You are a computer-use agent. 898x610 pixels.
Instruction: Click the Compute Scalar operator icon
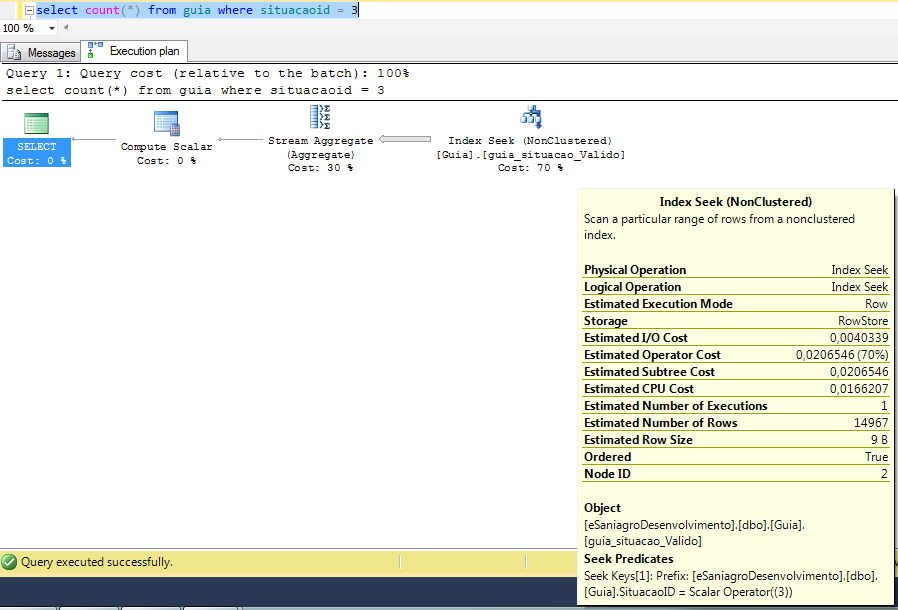[167, 123]
